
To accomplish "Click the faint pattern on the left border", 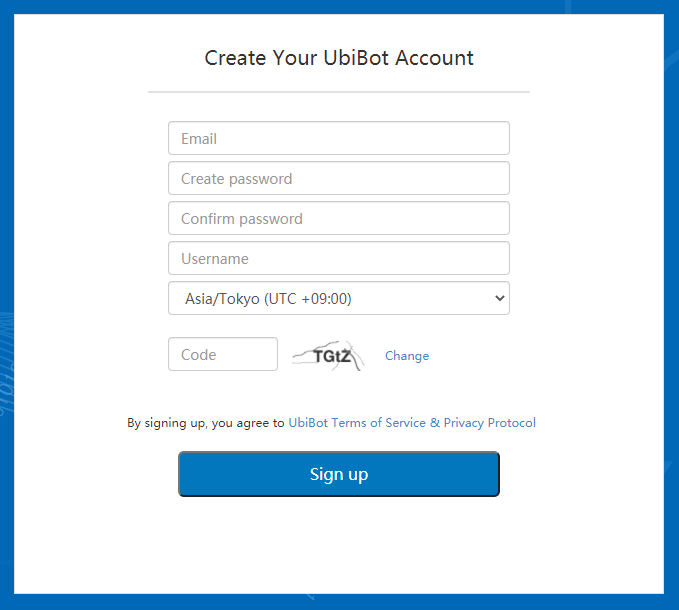I will click(6, 366).
